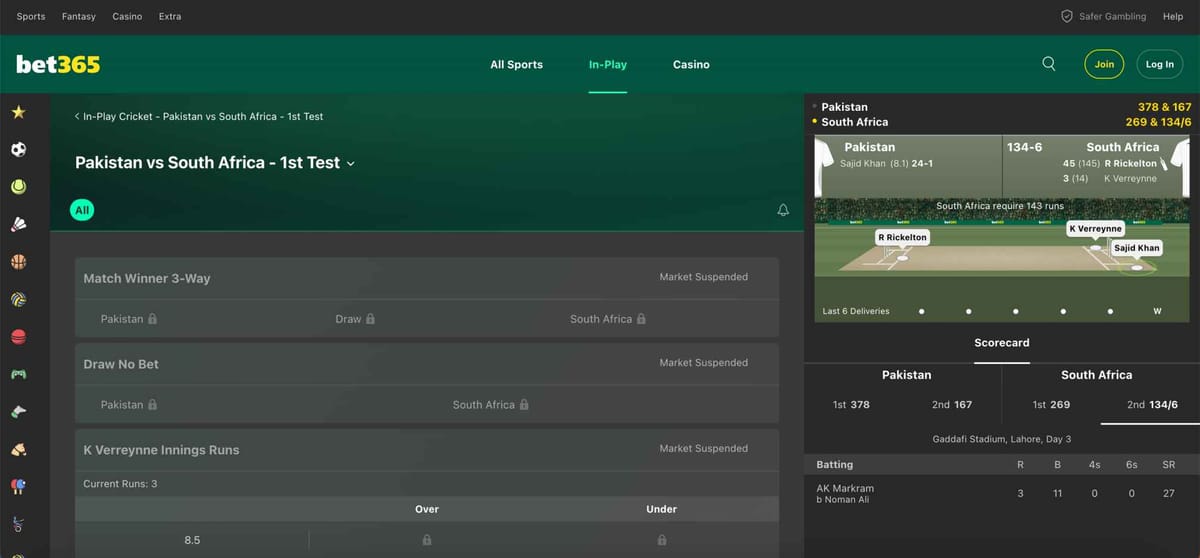This screenshot has height=558, width=1200.
Task: Expand the match title dropdown chevron
Action: pyautogui.click(x=350, y=163)
